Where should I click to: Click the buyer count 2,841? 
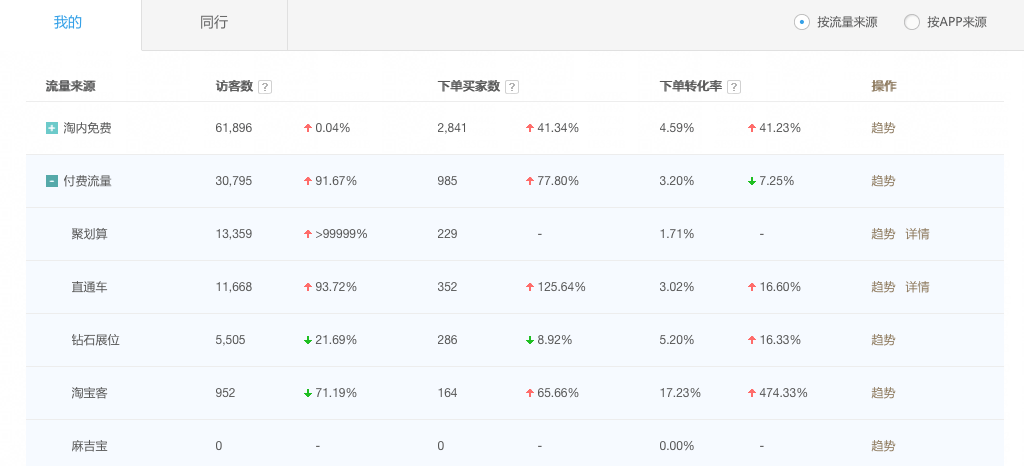pos(452,128)
